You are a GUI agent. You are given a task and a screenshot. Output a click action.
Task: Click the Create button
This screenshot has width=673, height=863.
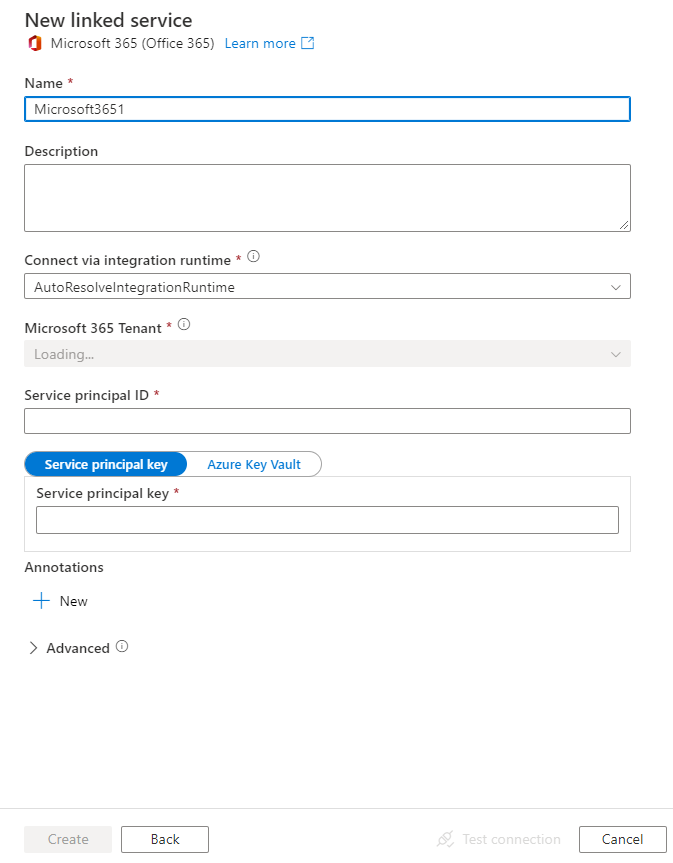pyautogui.click(x=68, y=839)
